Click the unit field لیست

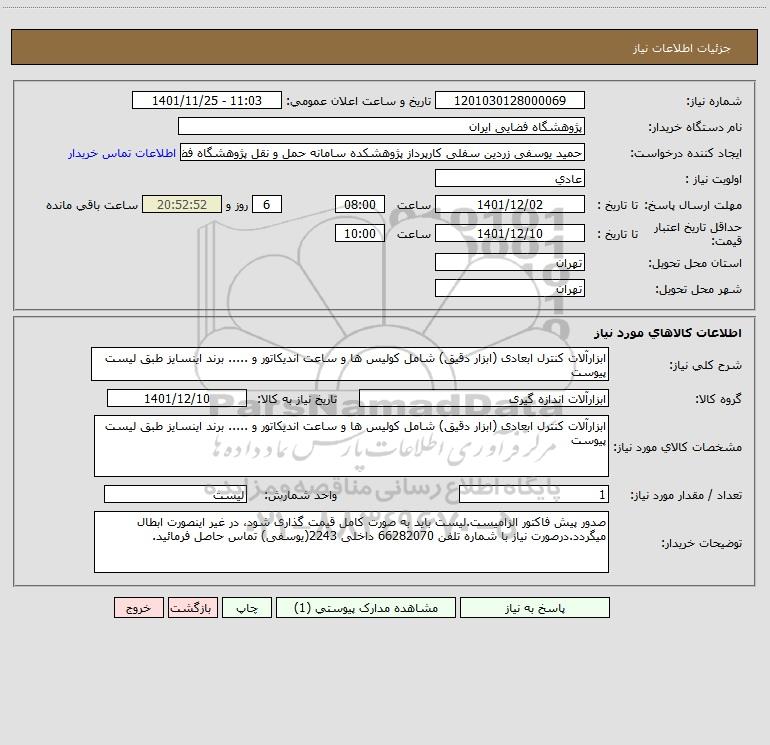175,495
